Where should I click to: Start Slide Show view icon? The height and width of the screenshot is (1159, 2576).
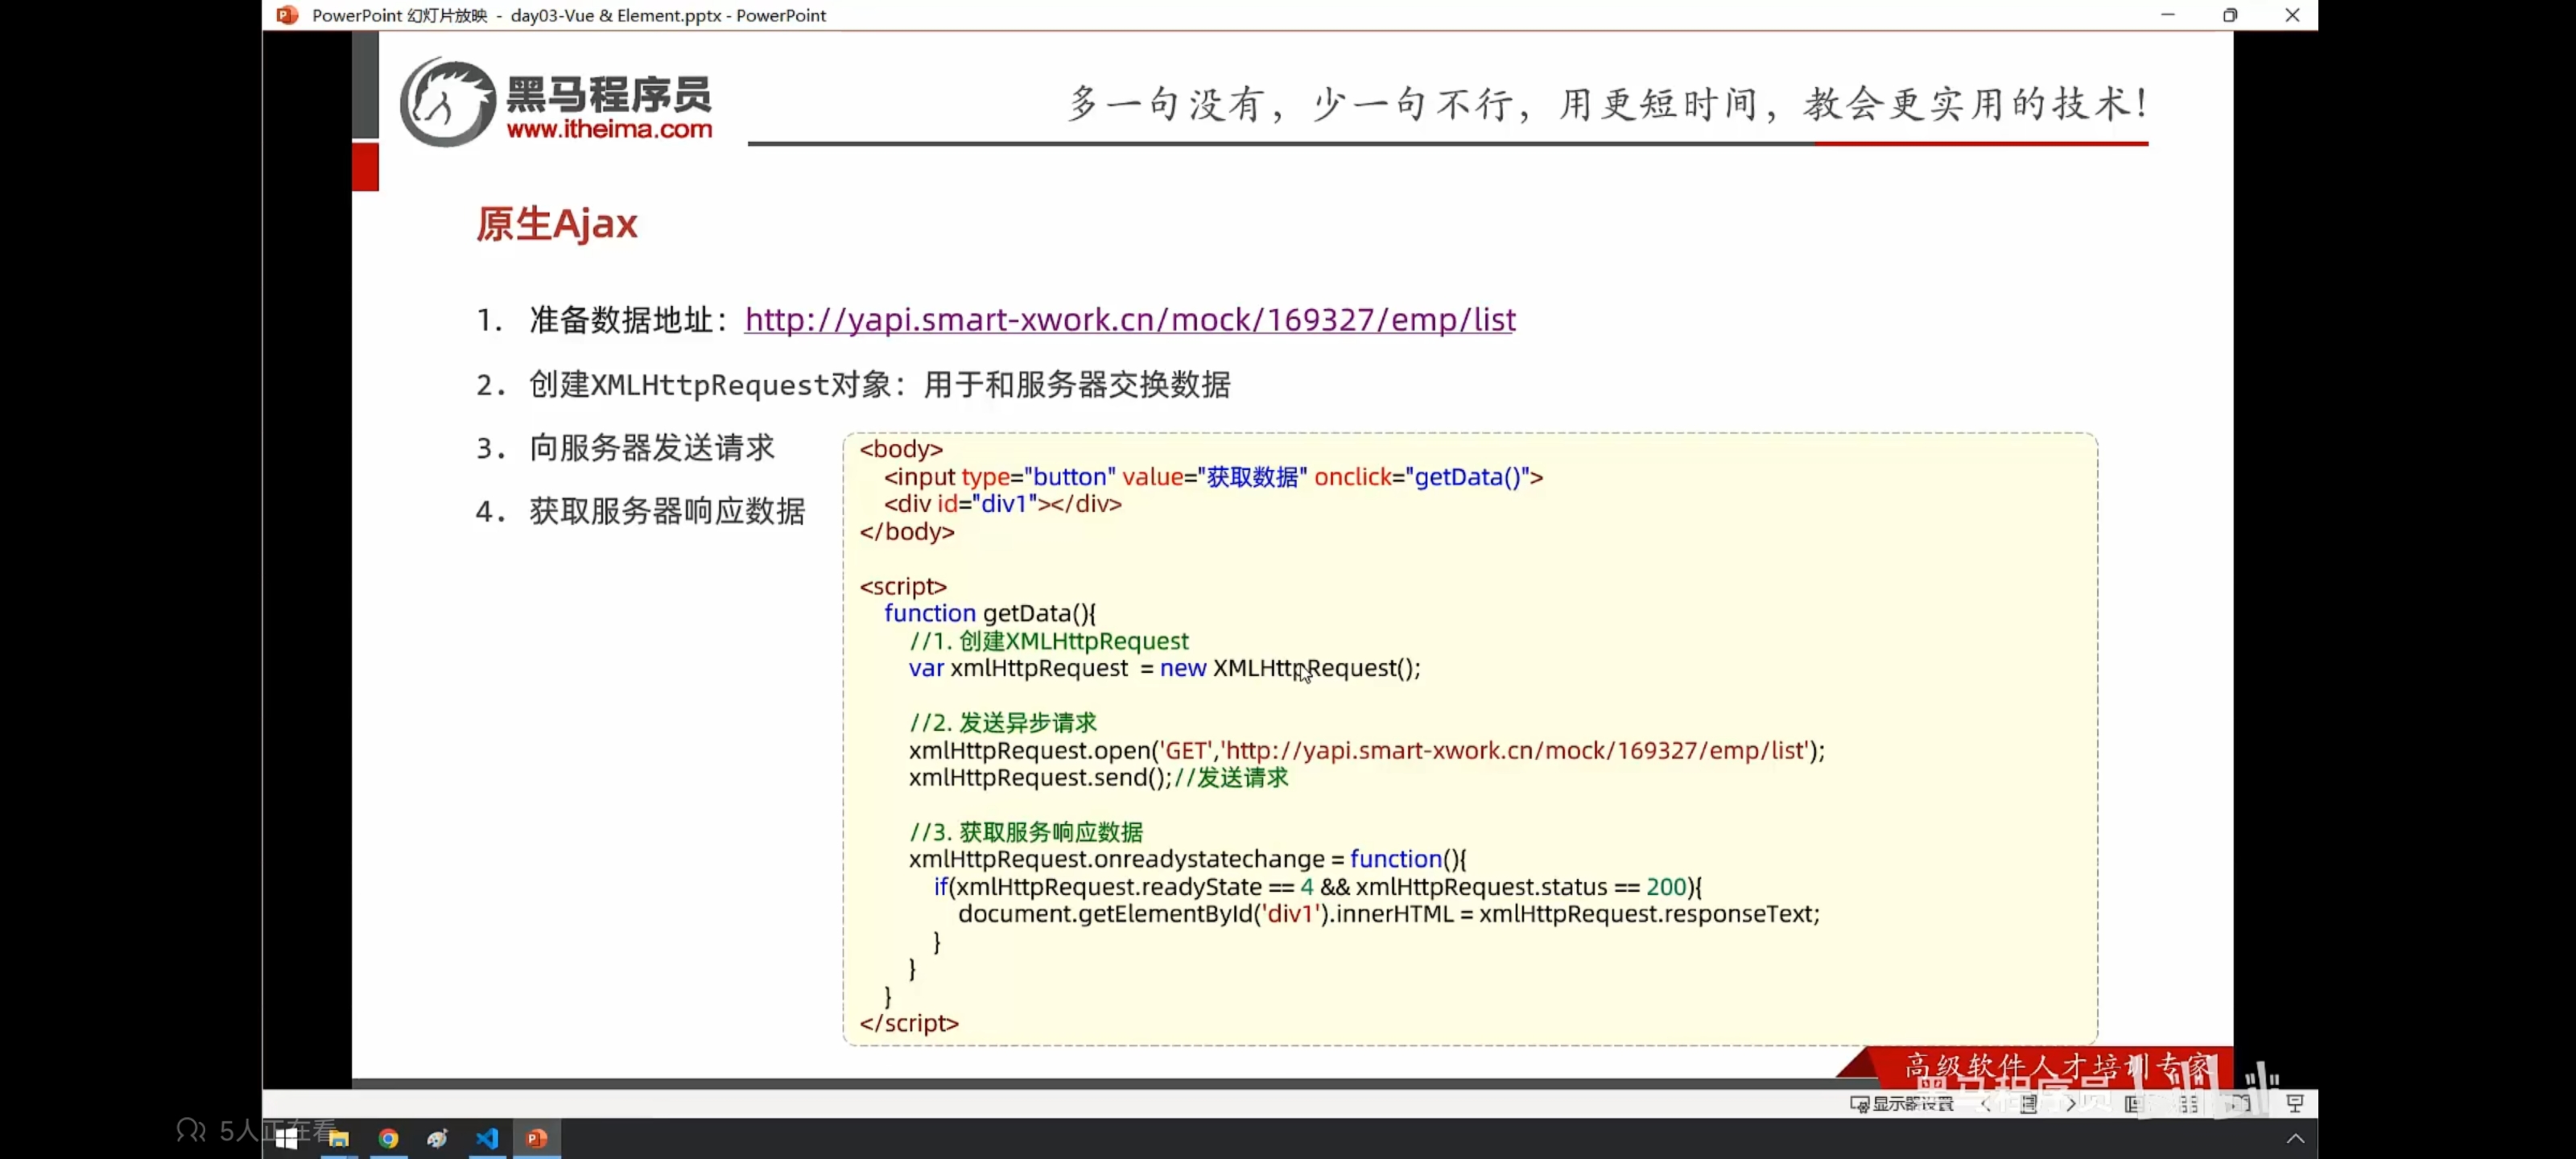[x=2295, y=1103]
